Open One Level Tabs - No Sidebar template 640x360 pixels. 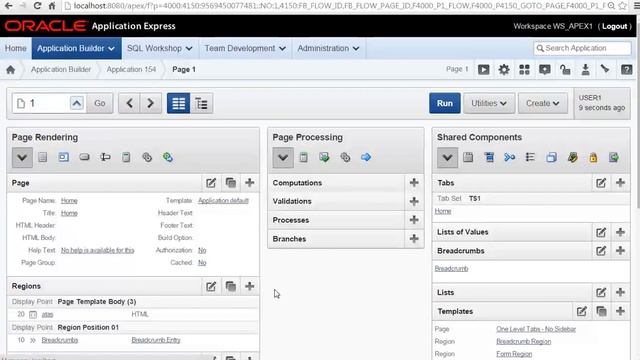[536, 329]
